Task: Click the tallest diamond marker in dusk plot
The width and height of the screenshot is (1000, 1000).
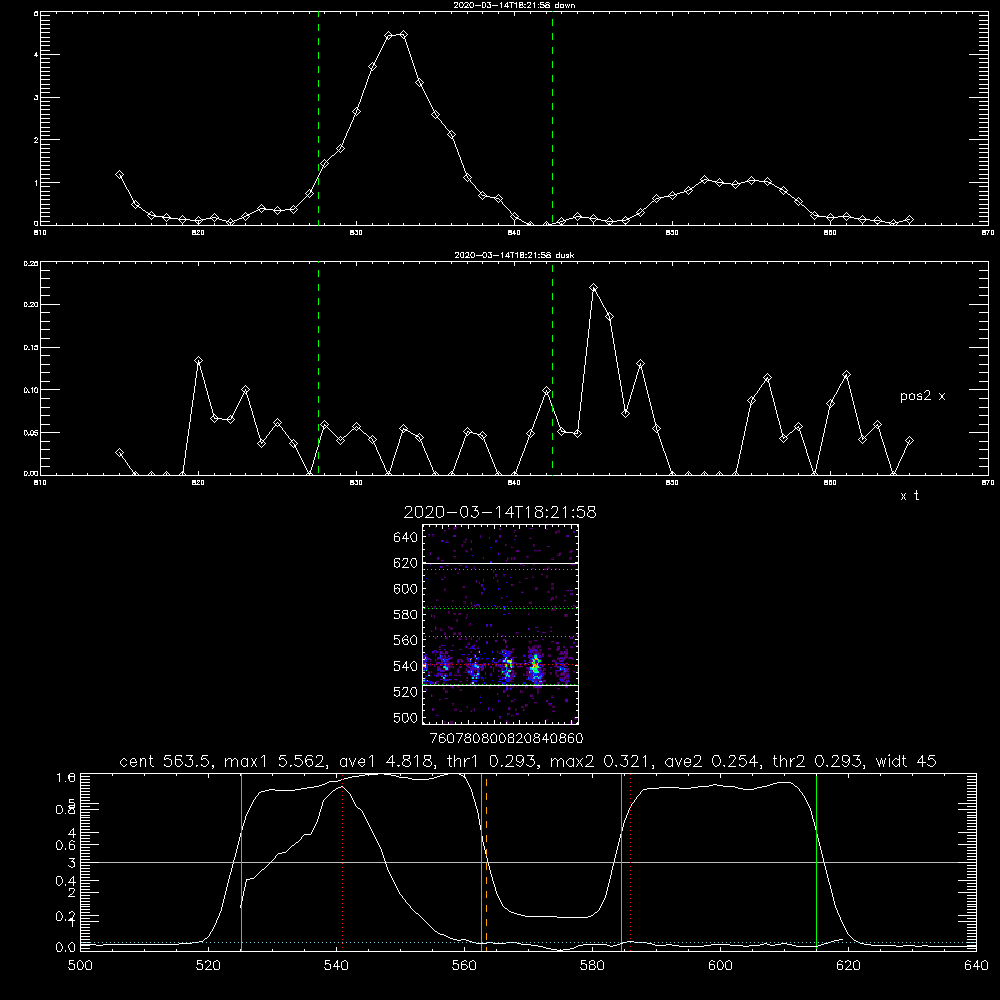Action: [x=594, y=288]
